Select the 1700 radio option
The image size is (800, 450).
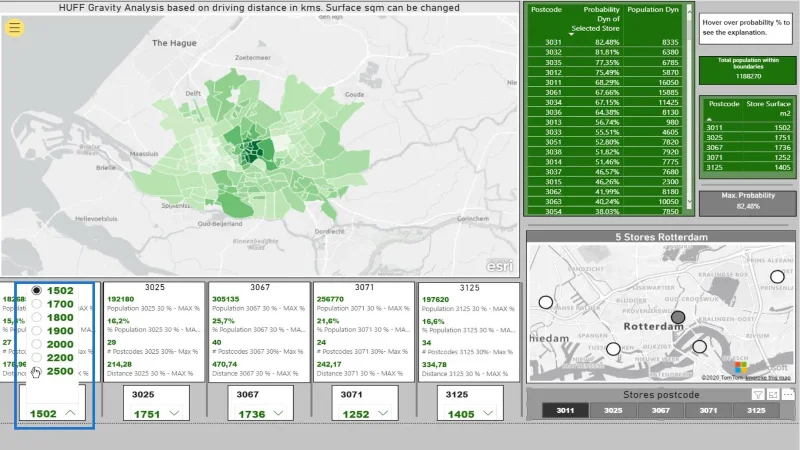coord(36,304)
